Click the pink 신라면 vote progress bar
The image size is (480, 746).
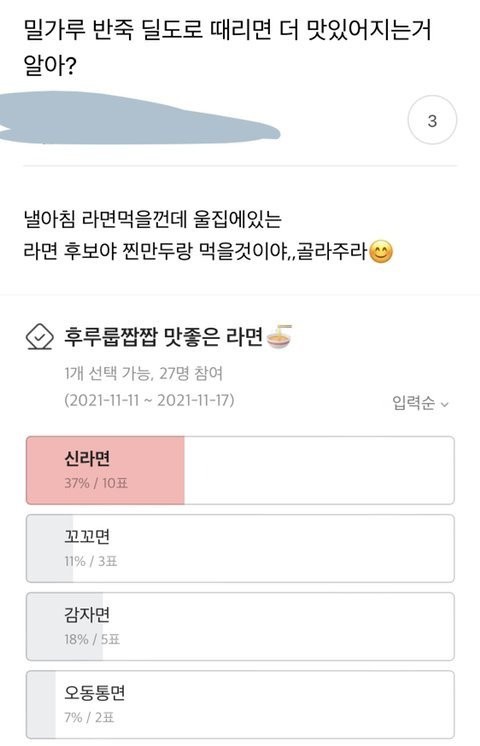(x=105, y=470)
